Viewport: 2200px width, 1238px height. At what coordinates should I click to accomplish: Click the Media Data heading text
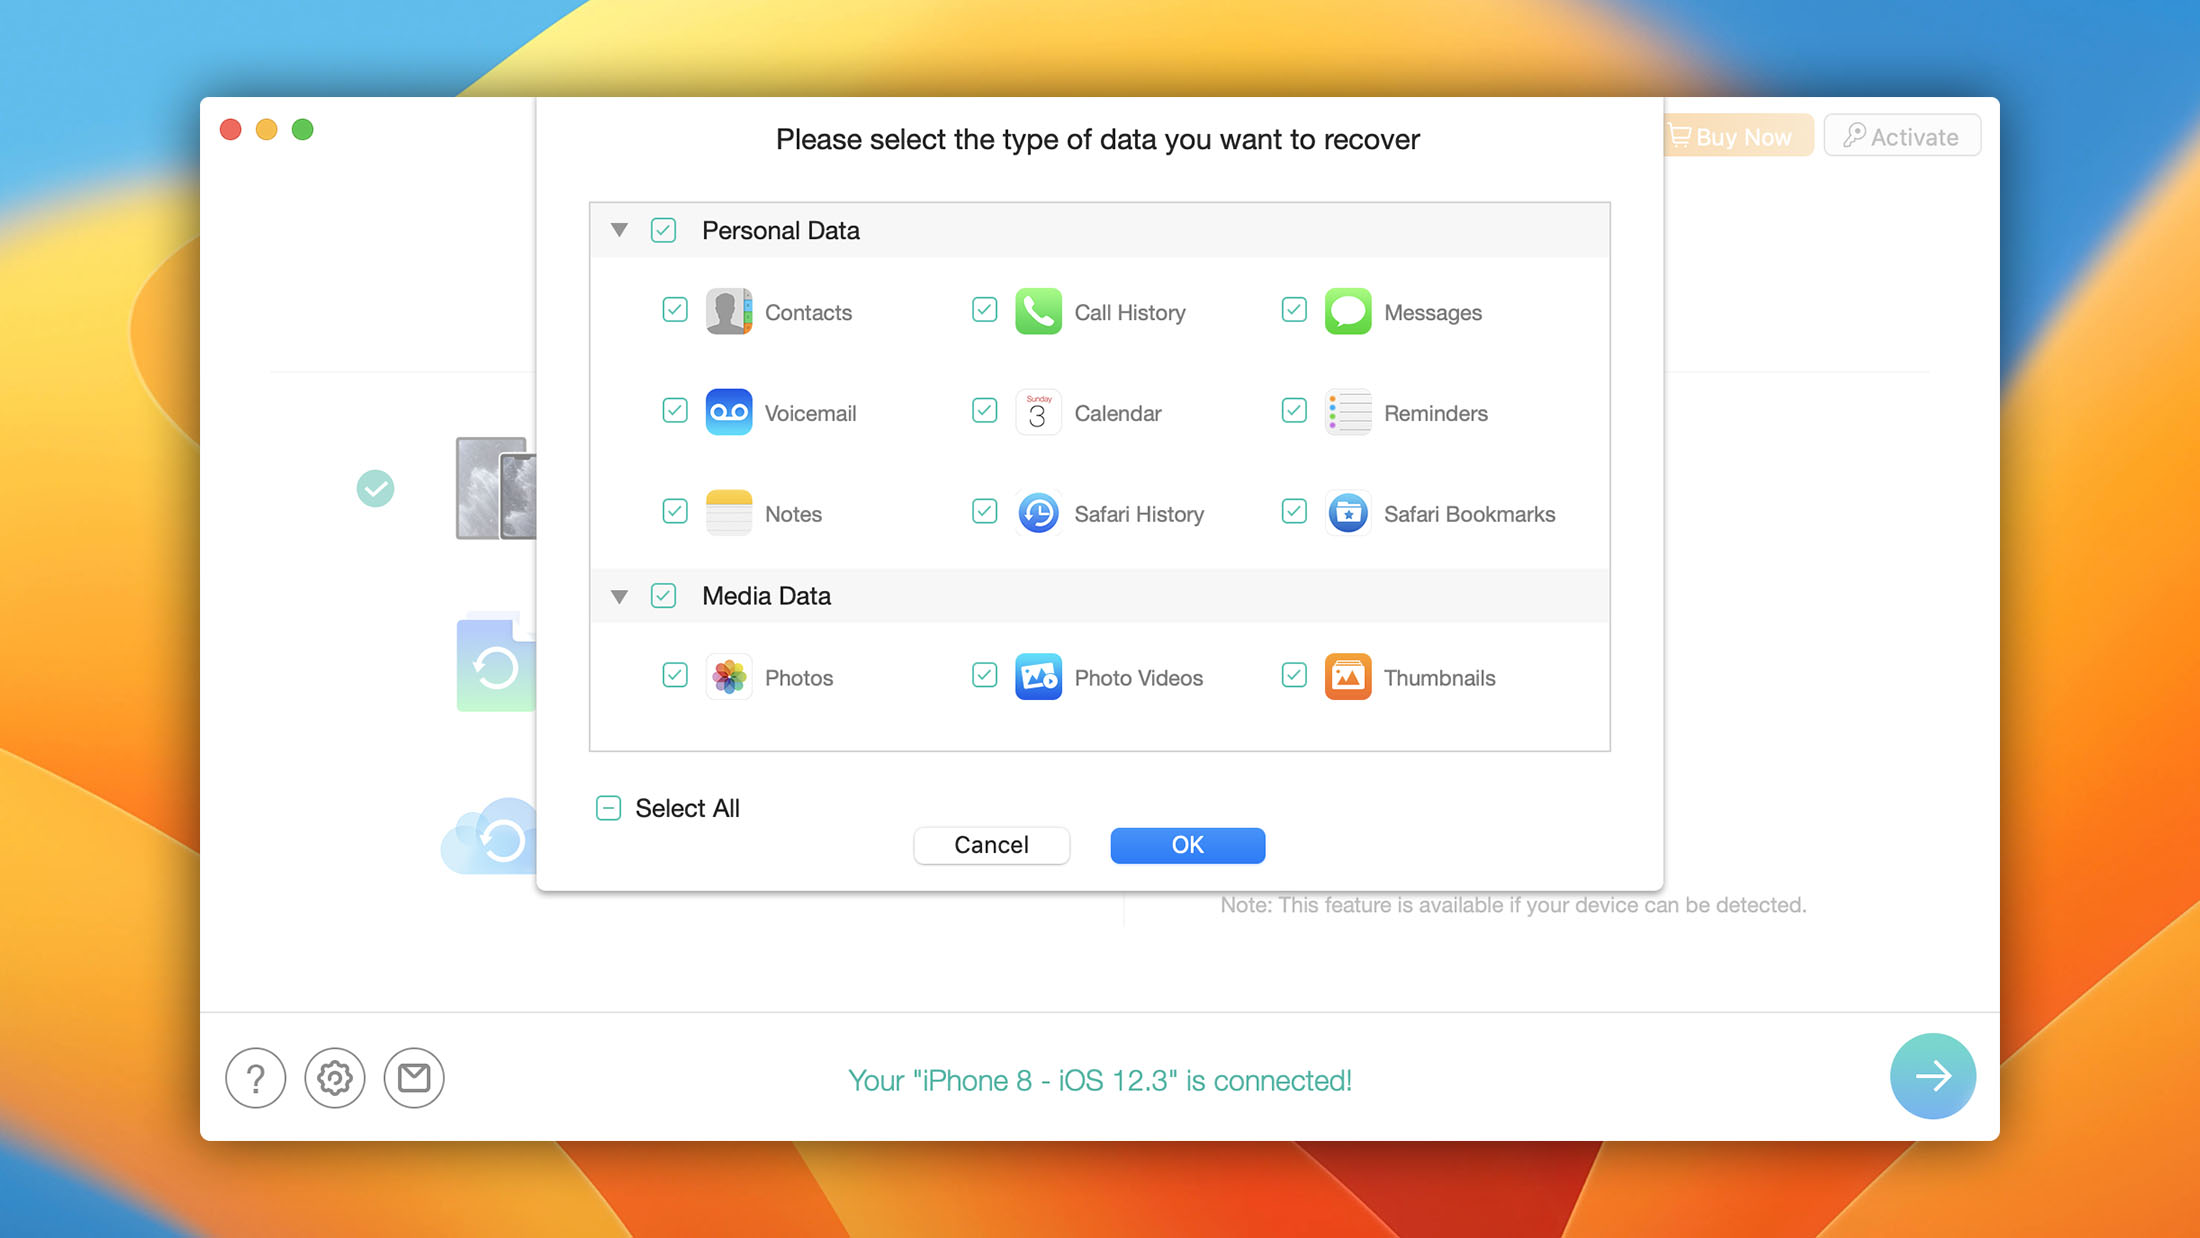coord(766,596)
